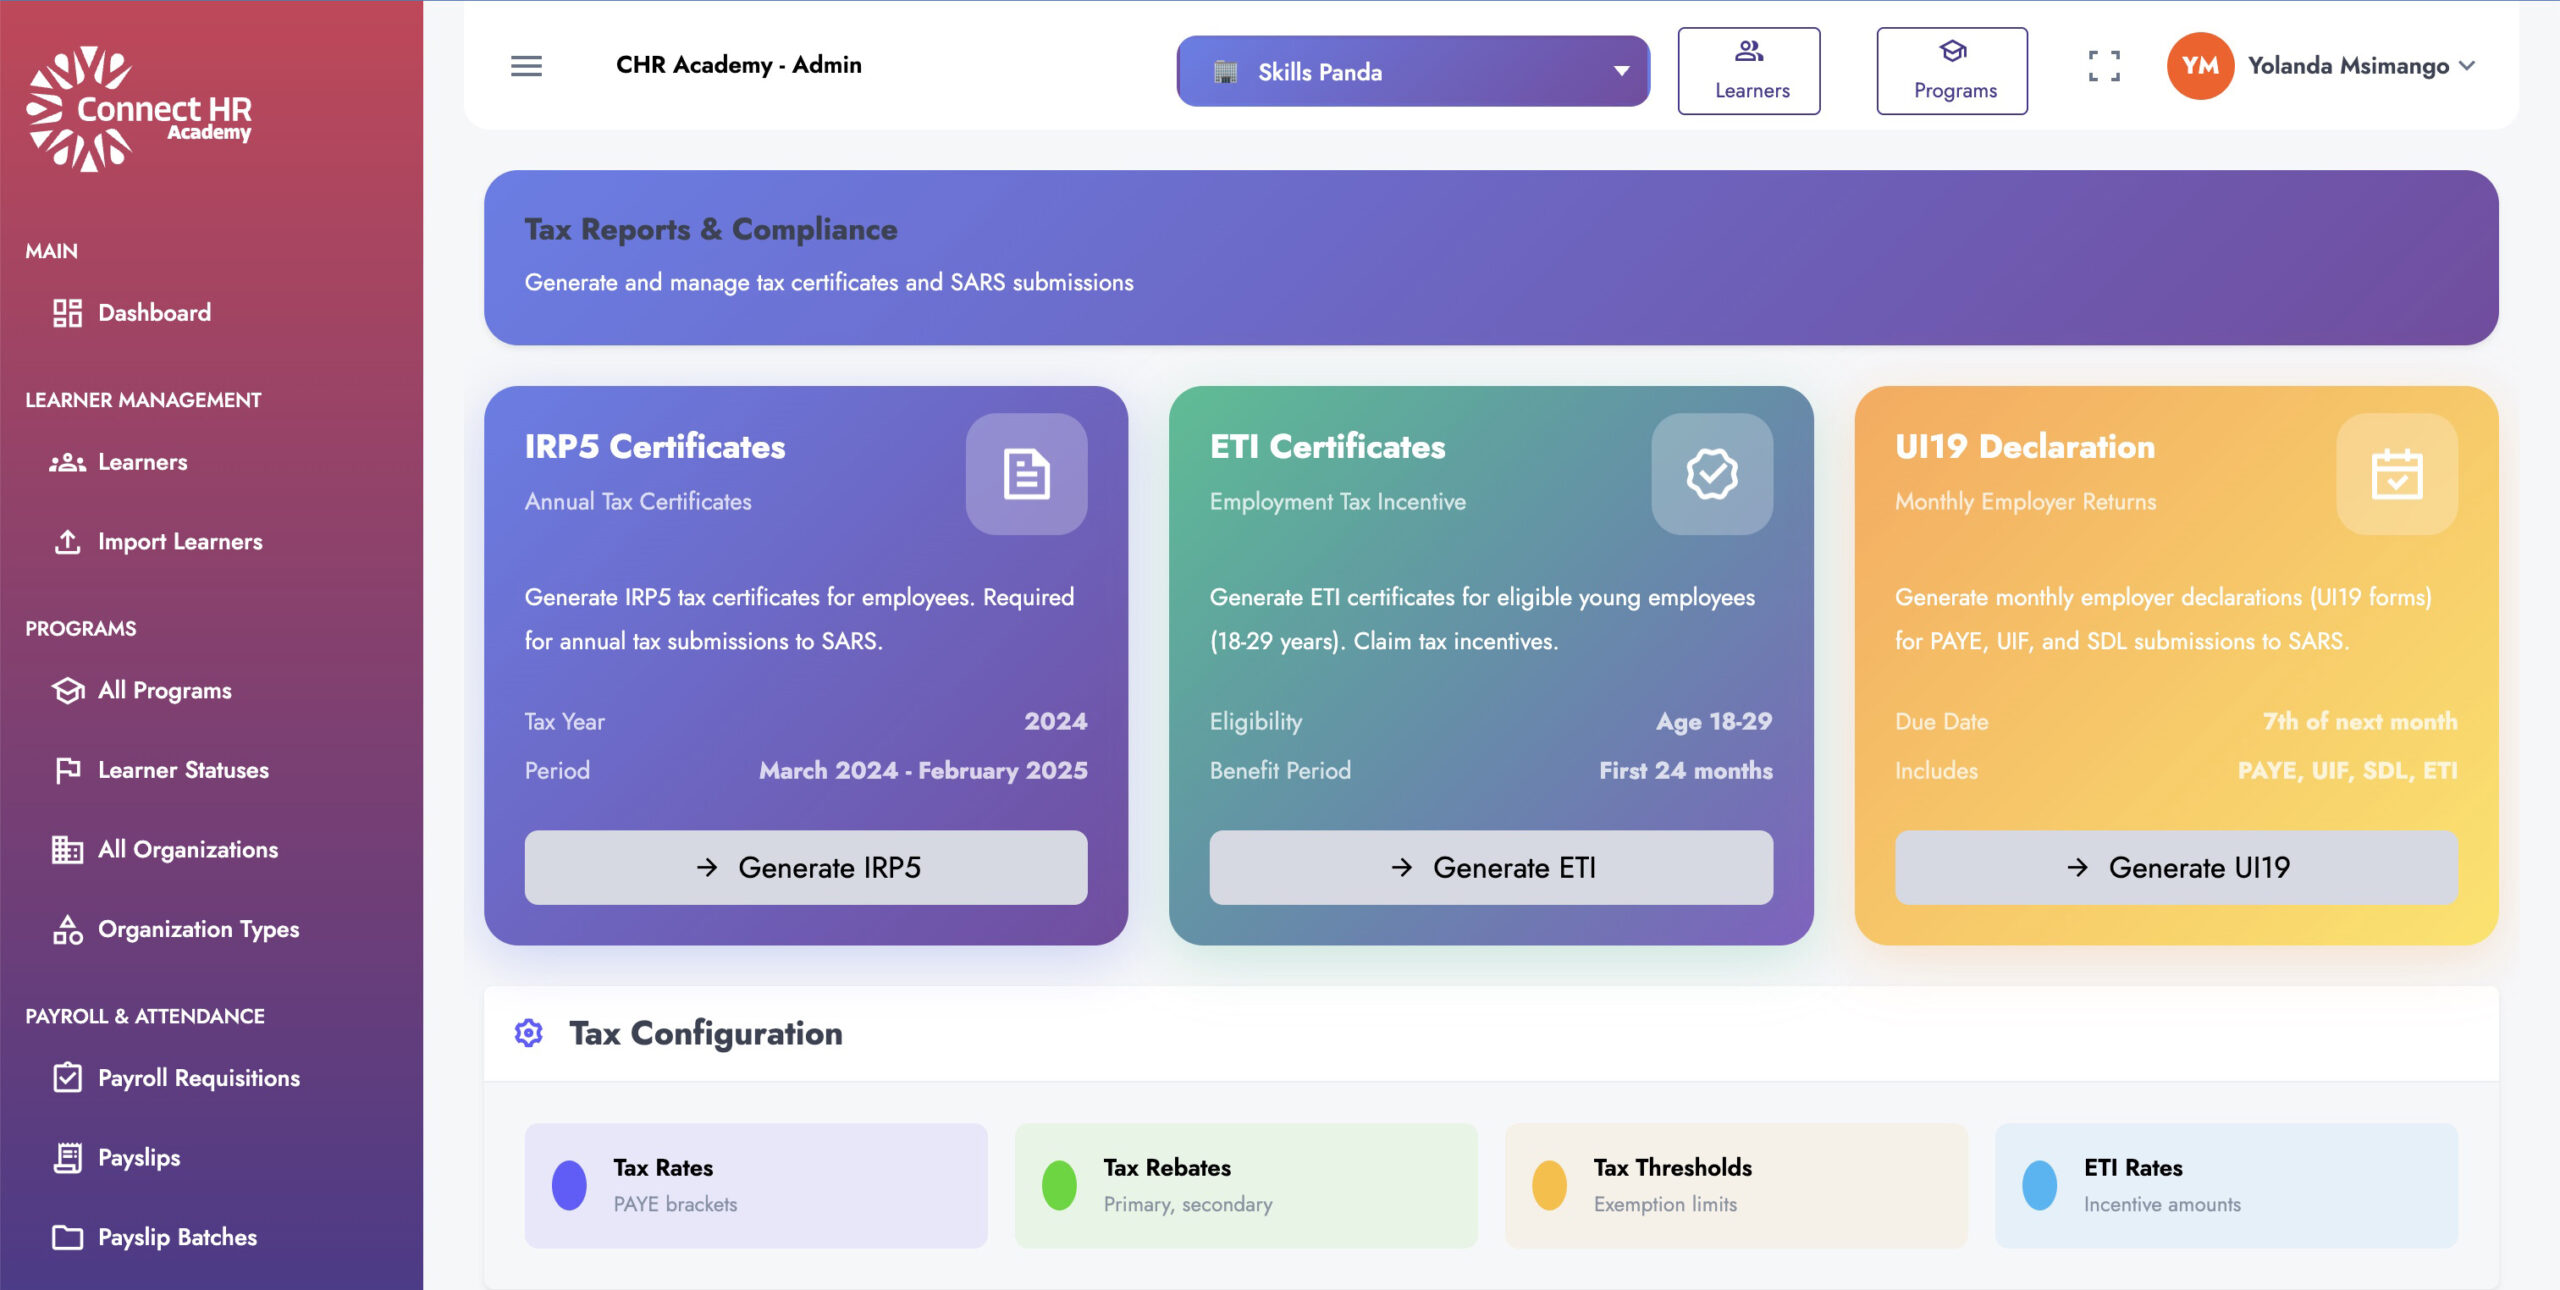
Task: Switch to the Programs tab
Action: click(x=1951, y=69)
